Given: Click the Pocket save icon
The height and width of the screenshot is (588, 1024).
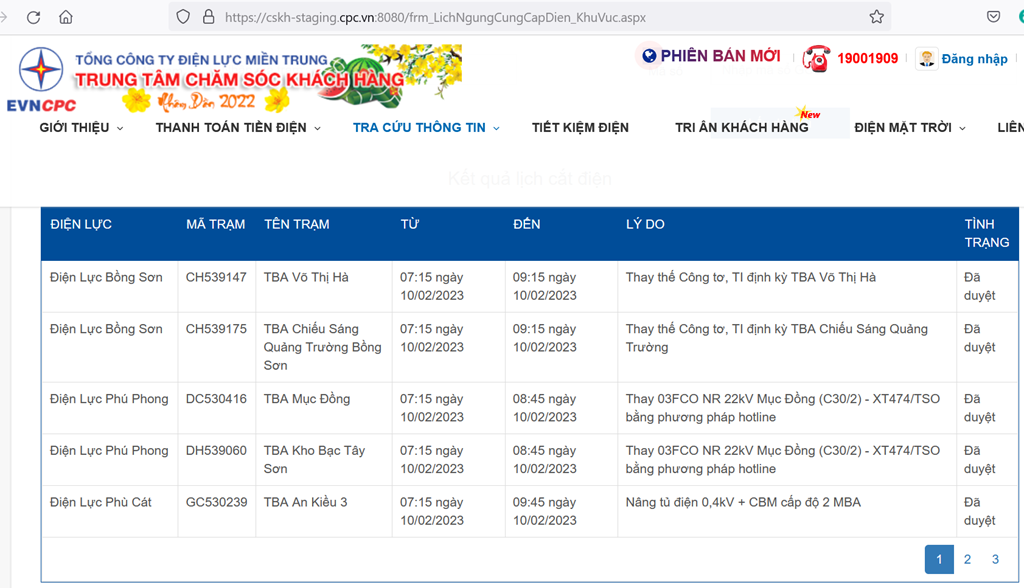Looking at the screenshot, I should coord(993,17).
